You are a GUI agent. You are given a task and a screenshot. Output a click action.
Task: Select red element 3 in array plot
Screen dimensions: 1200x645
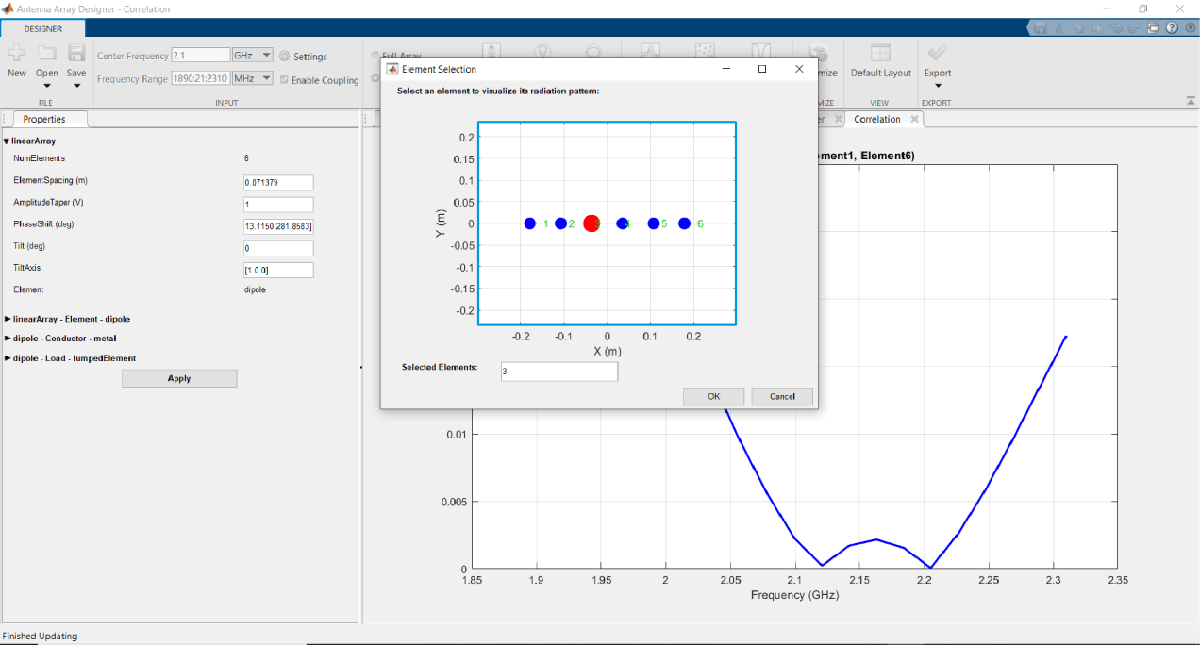(x=591, y=223)
